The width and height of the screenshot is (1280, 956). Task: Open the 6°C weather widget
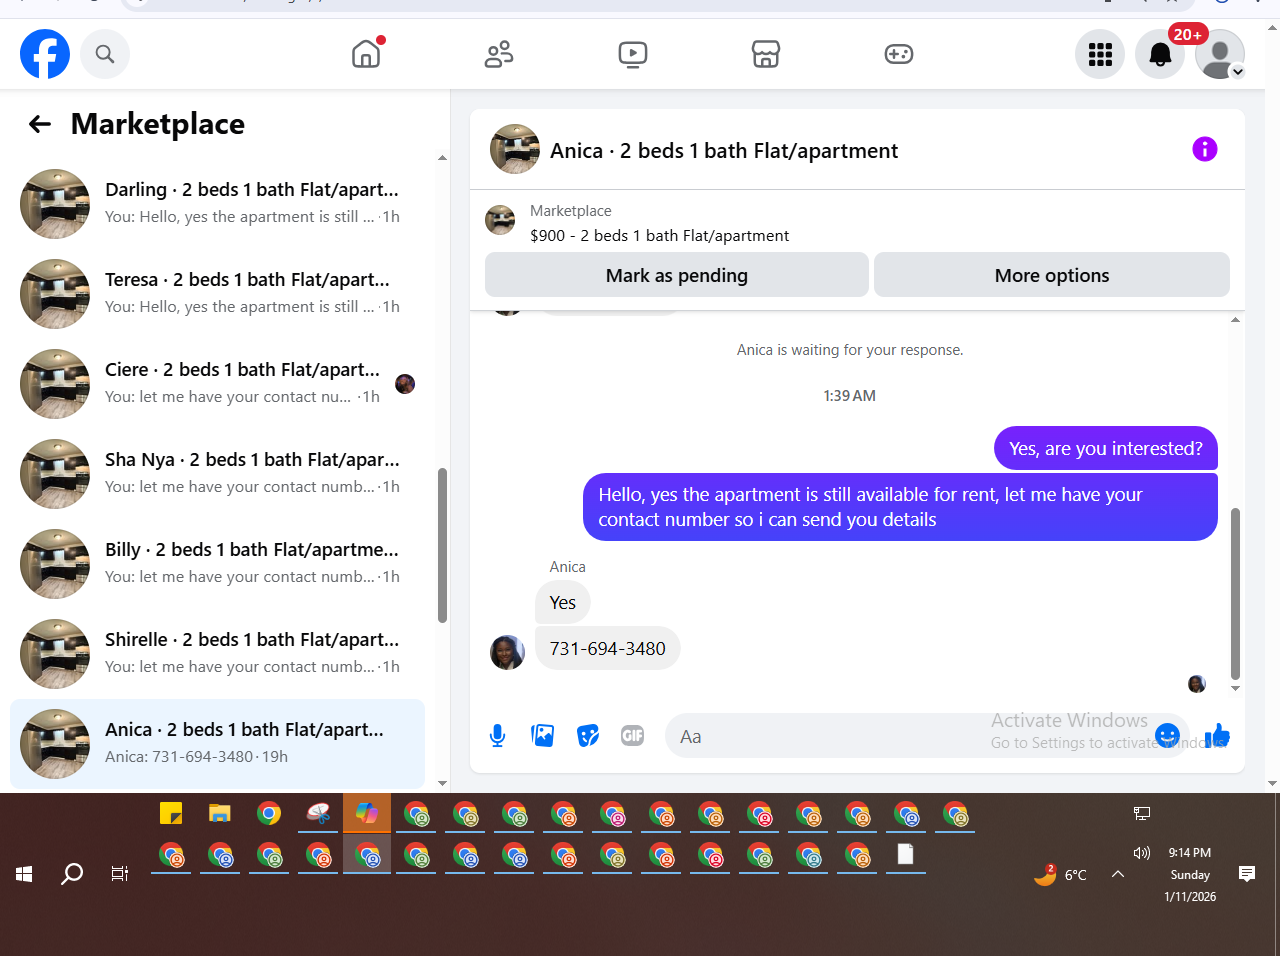pos(1061,875)
